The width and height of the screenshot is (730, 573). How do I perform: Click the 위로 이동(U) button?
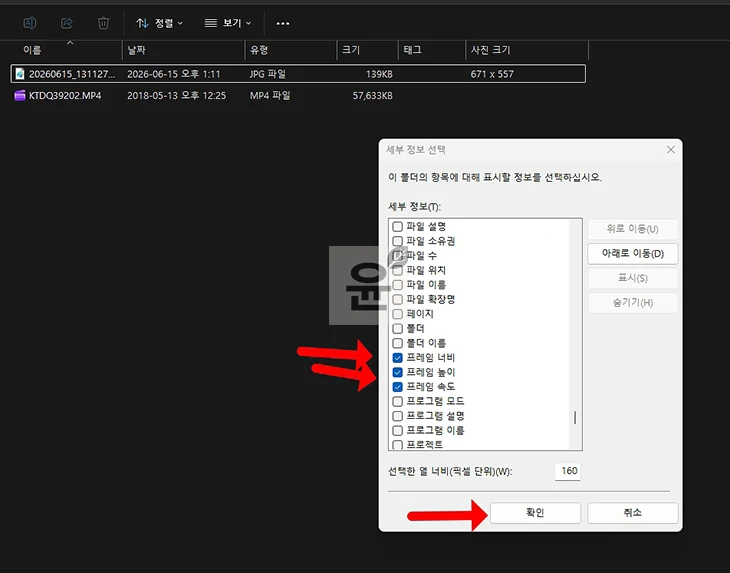[x=633, y=229]
